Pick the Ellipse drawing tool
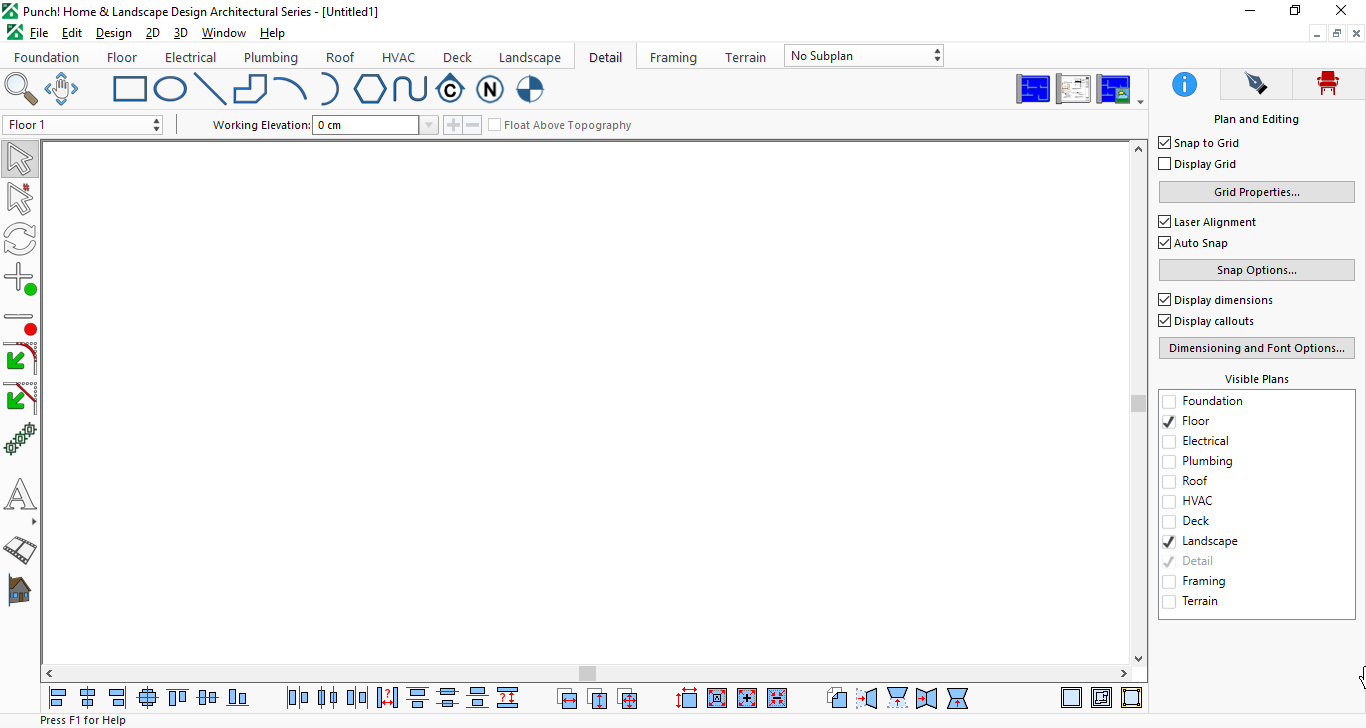Screen dimensions: 1366x728 (170, 90)
